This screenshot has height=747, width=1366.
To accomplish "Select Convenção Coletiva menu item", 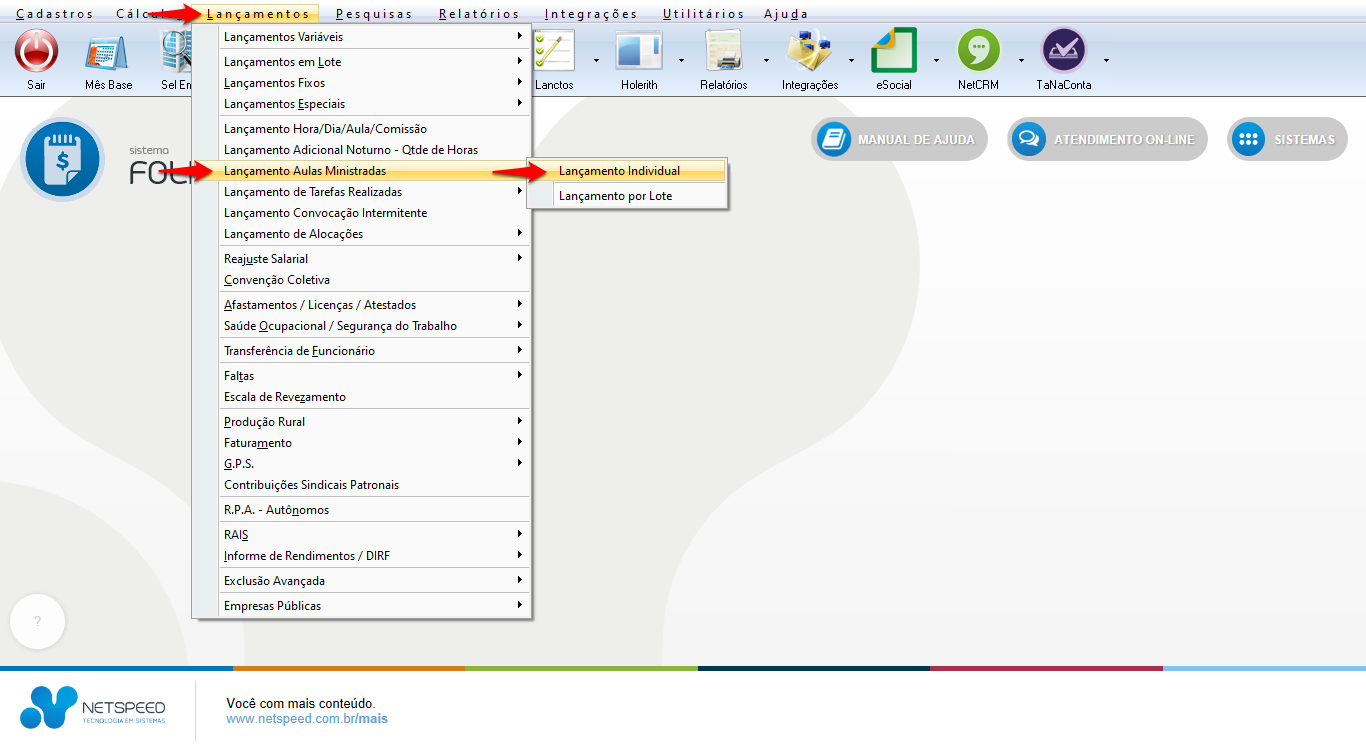I will [277, 280].
